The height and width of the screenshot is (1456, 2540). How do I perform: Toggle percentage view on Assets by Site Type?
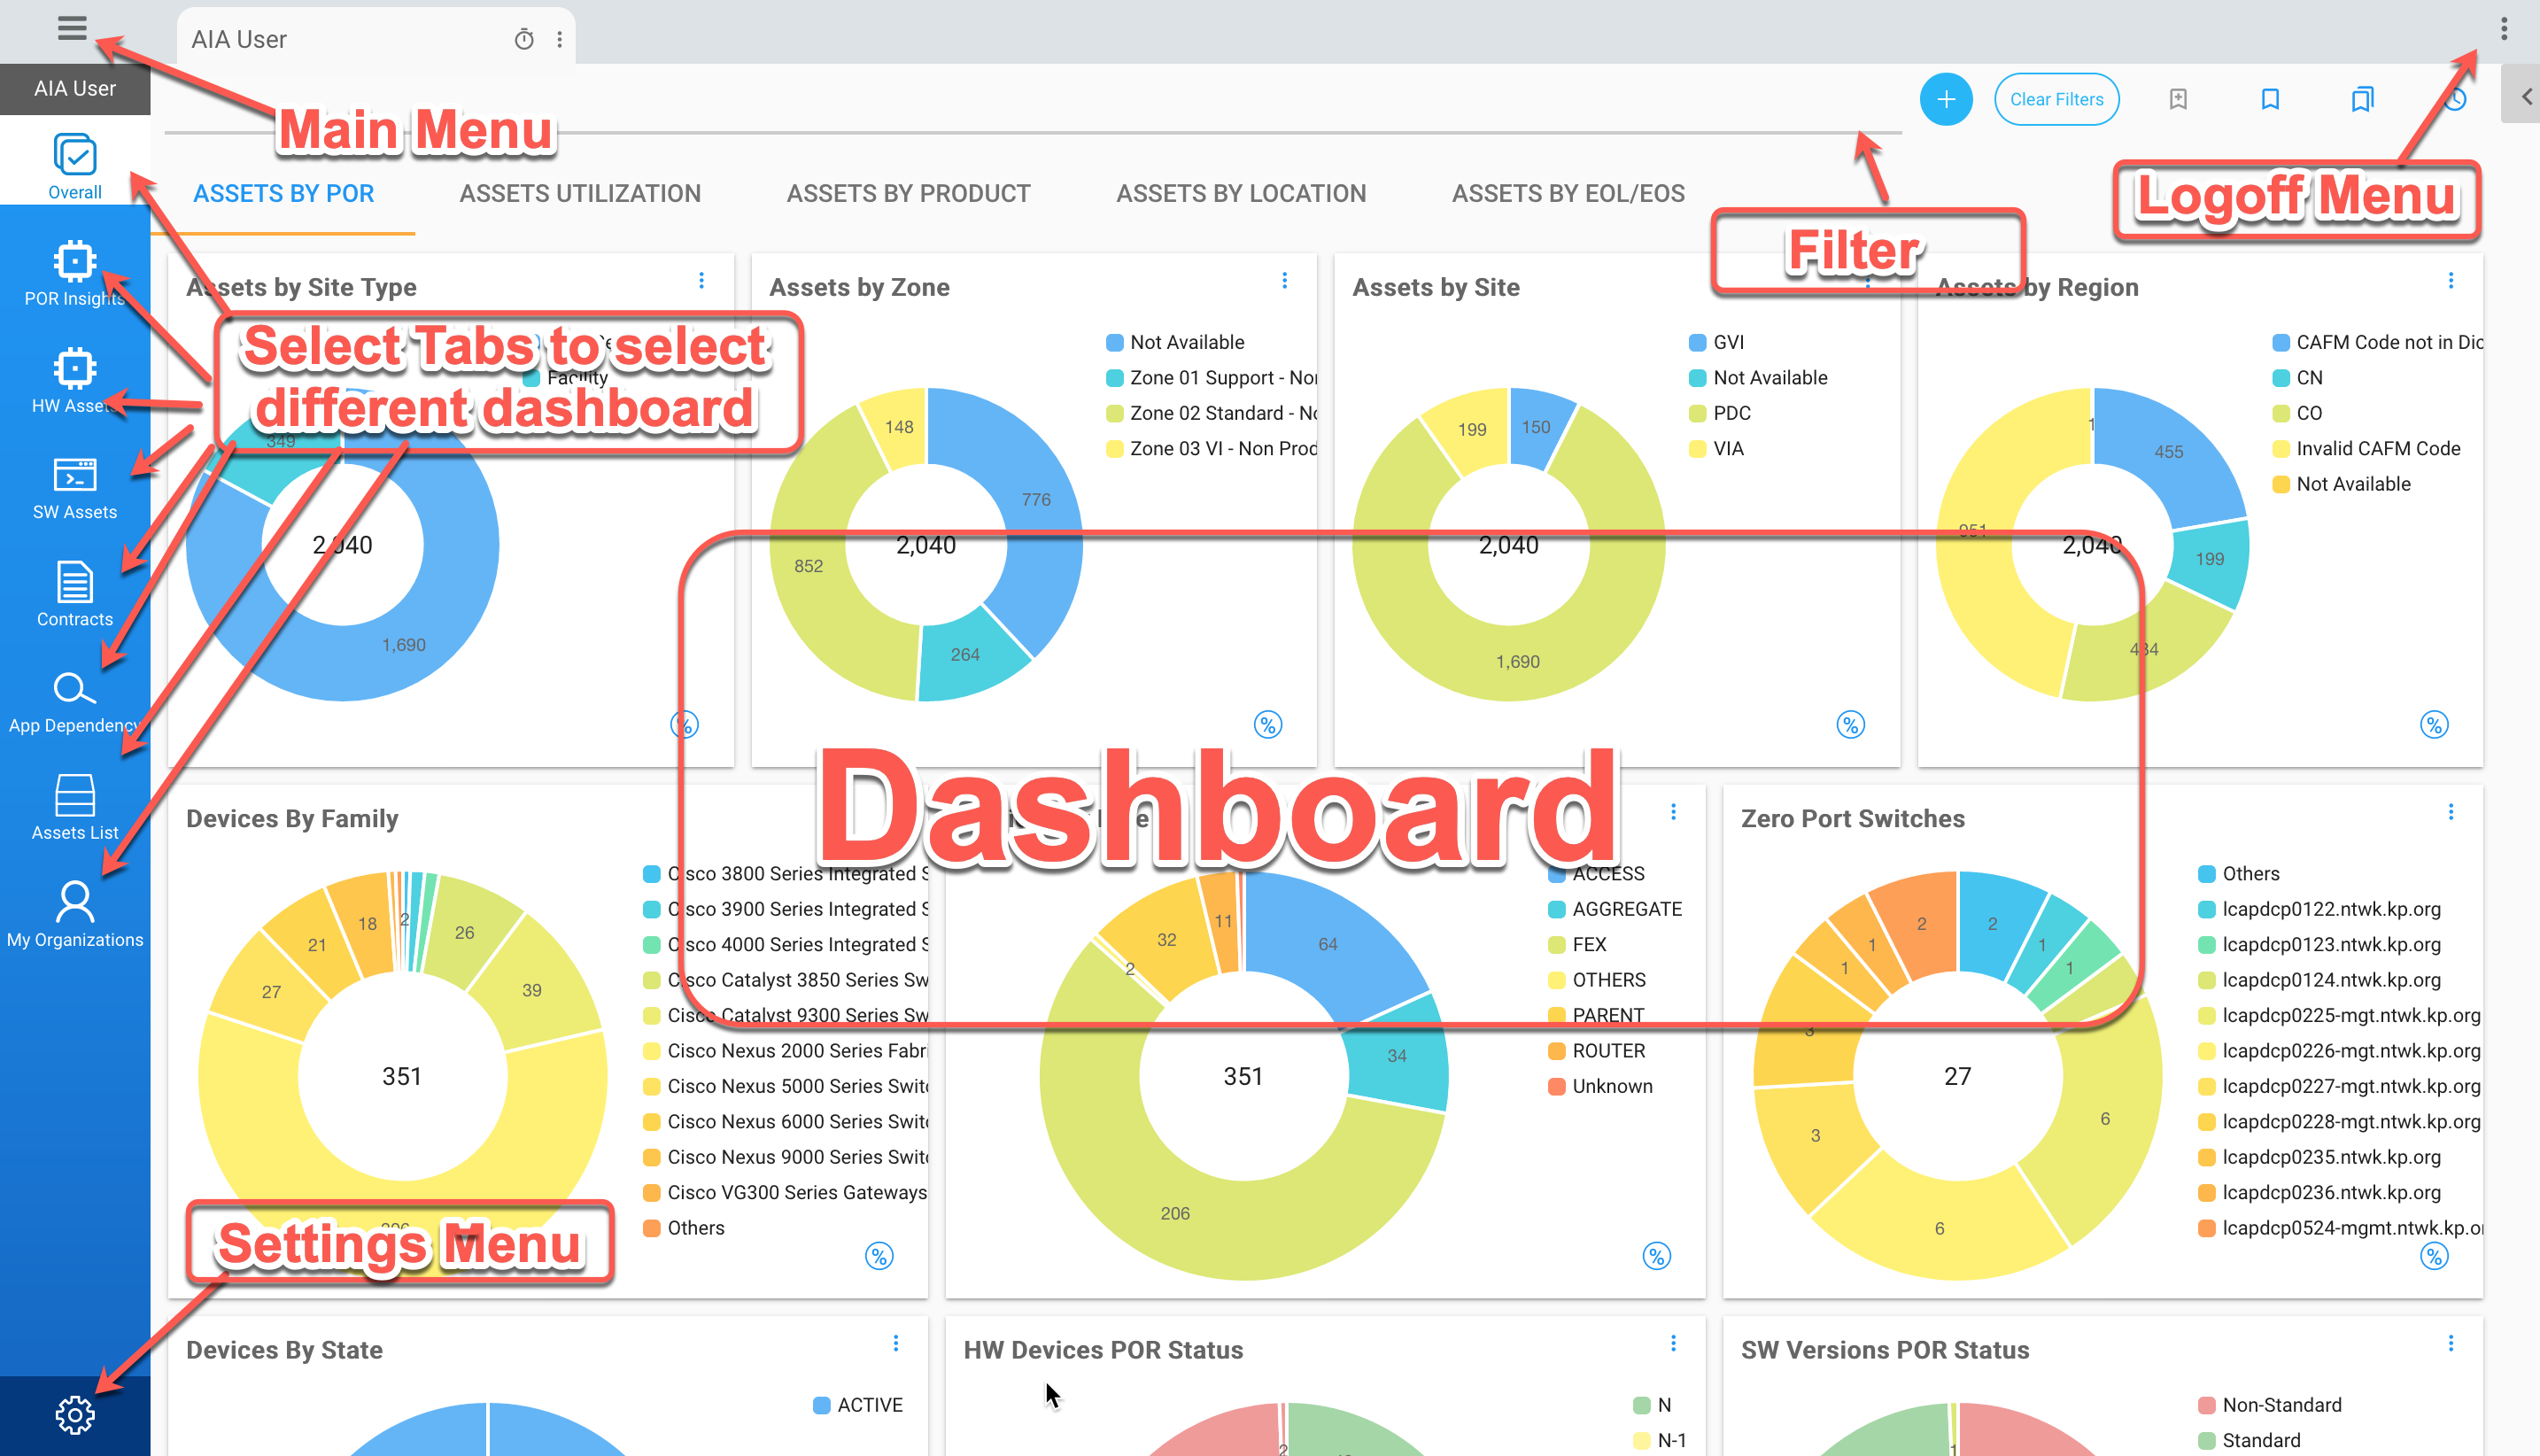point(685,725)
